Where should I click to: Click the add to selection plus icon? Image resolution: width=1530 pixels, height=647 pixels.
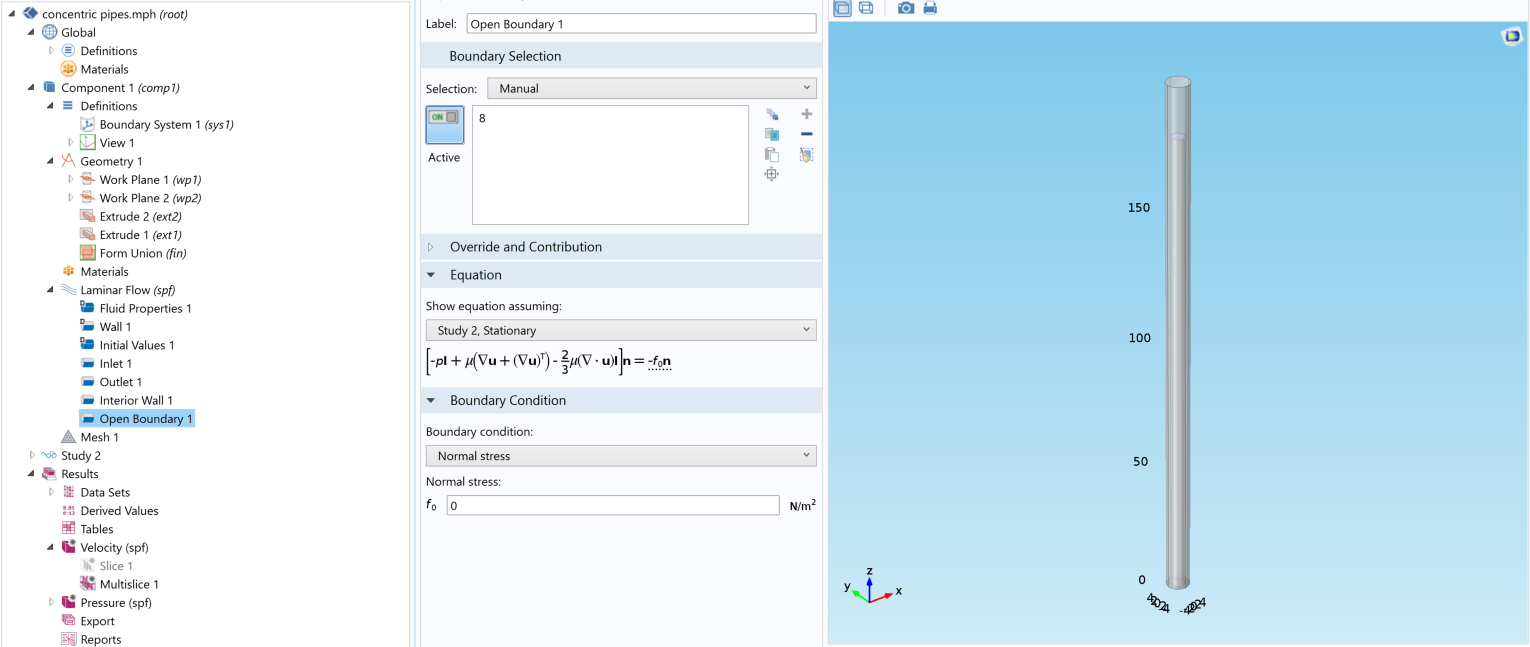806,114
